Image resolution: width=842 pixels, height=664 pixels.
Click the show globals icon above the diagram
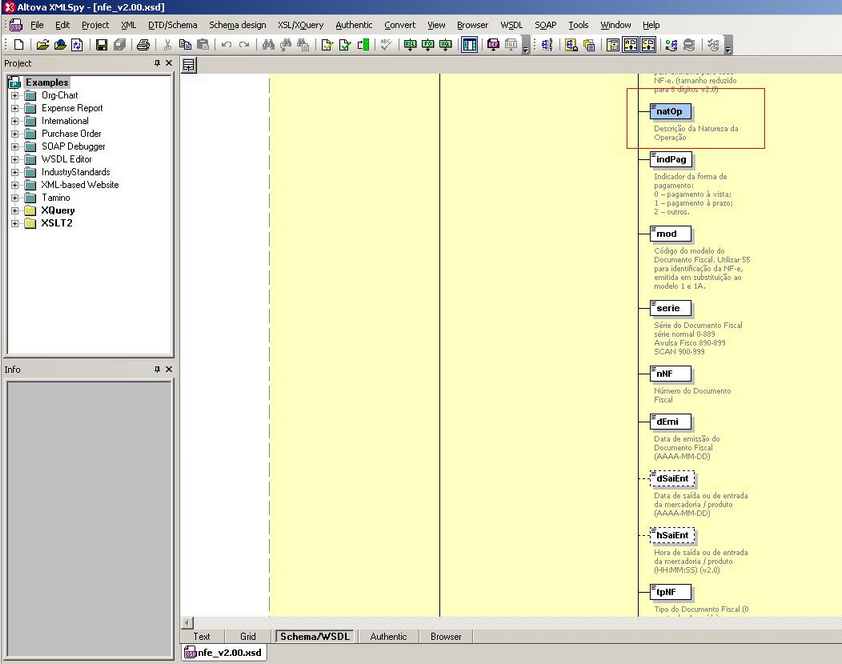tap(189, 65)
